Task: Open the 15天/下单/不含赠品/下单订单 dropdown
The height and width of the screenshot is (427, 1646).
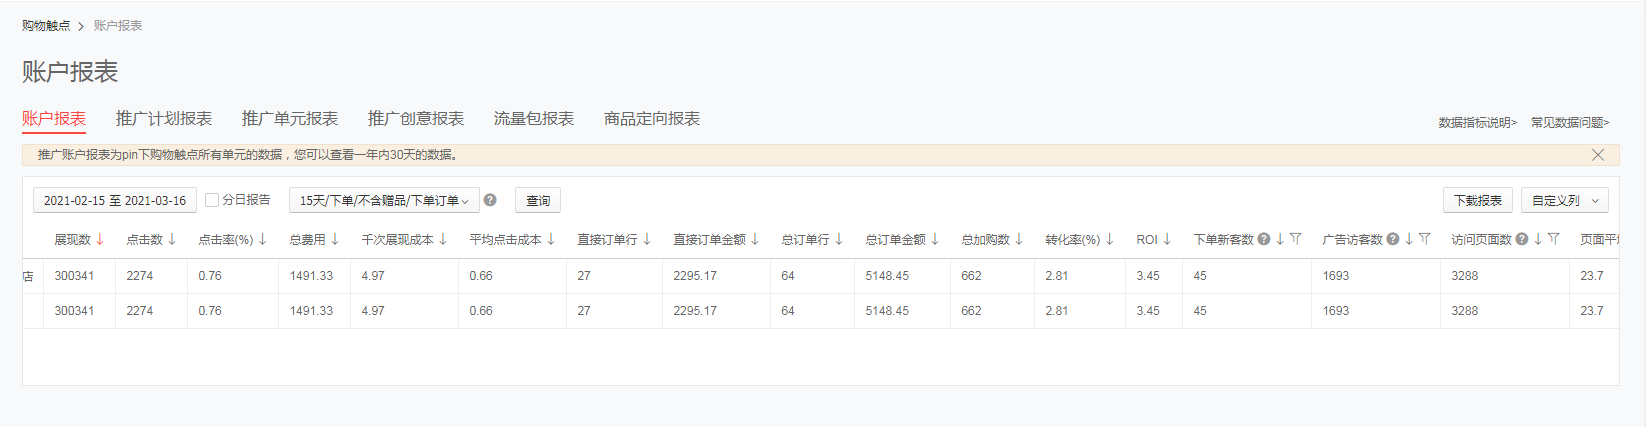Action: [x=384, y=201]
